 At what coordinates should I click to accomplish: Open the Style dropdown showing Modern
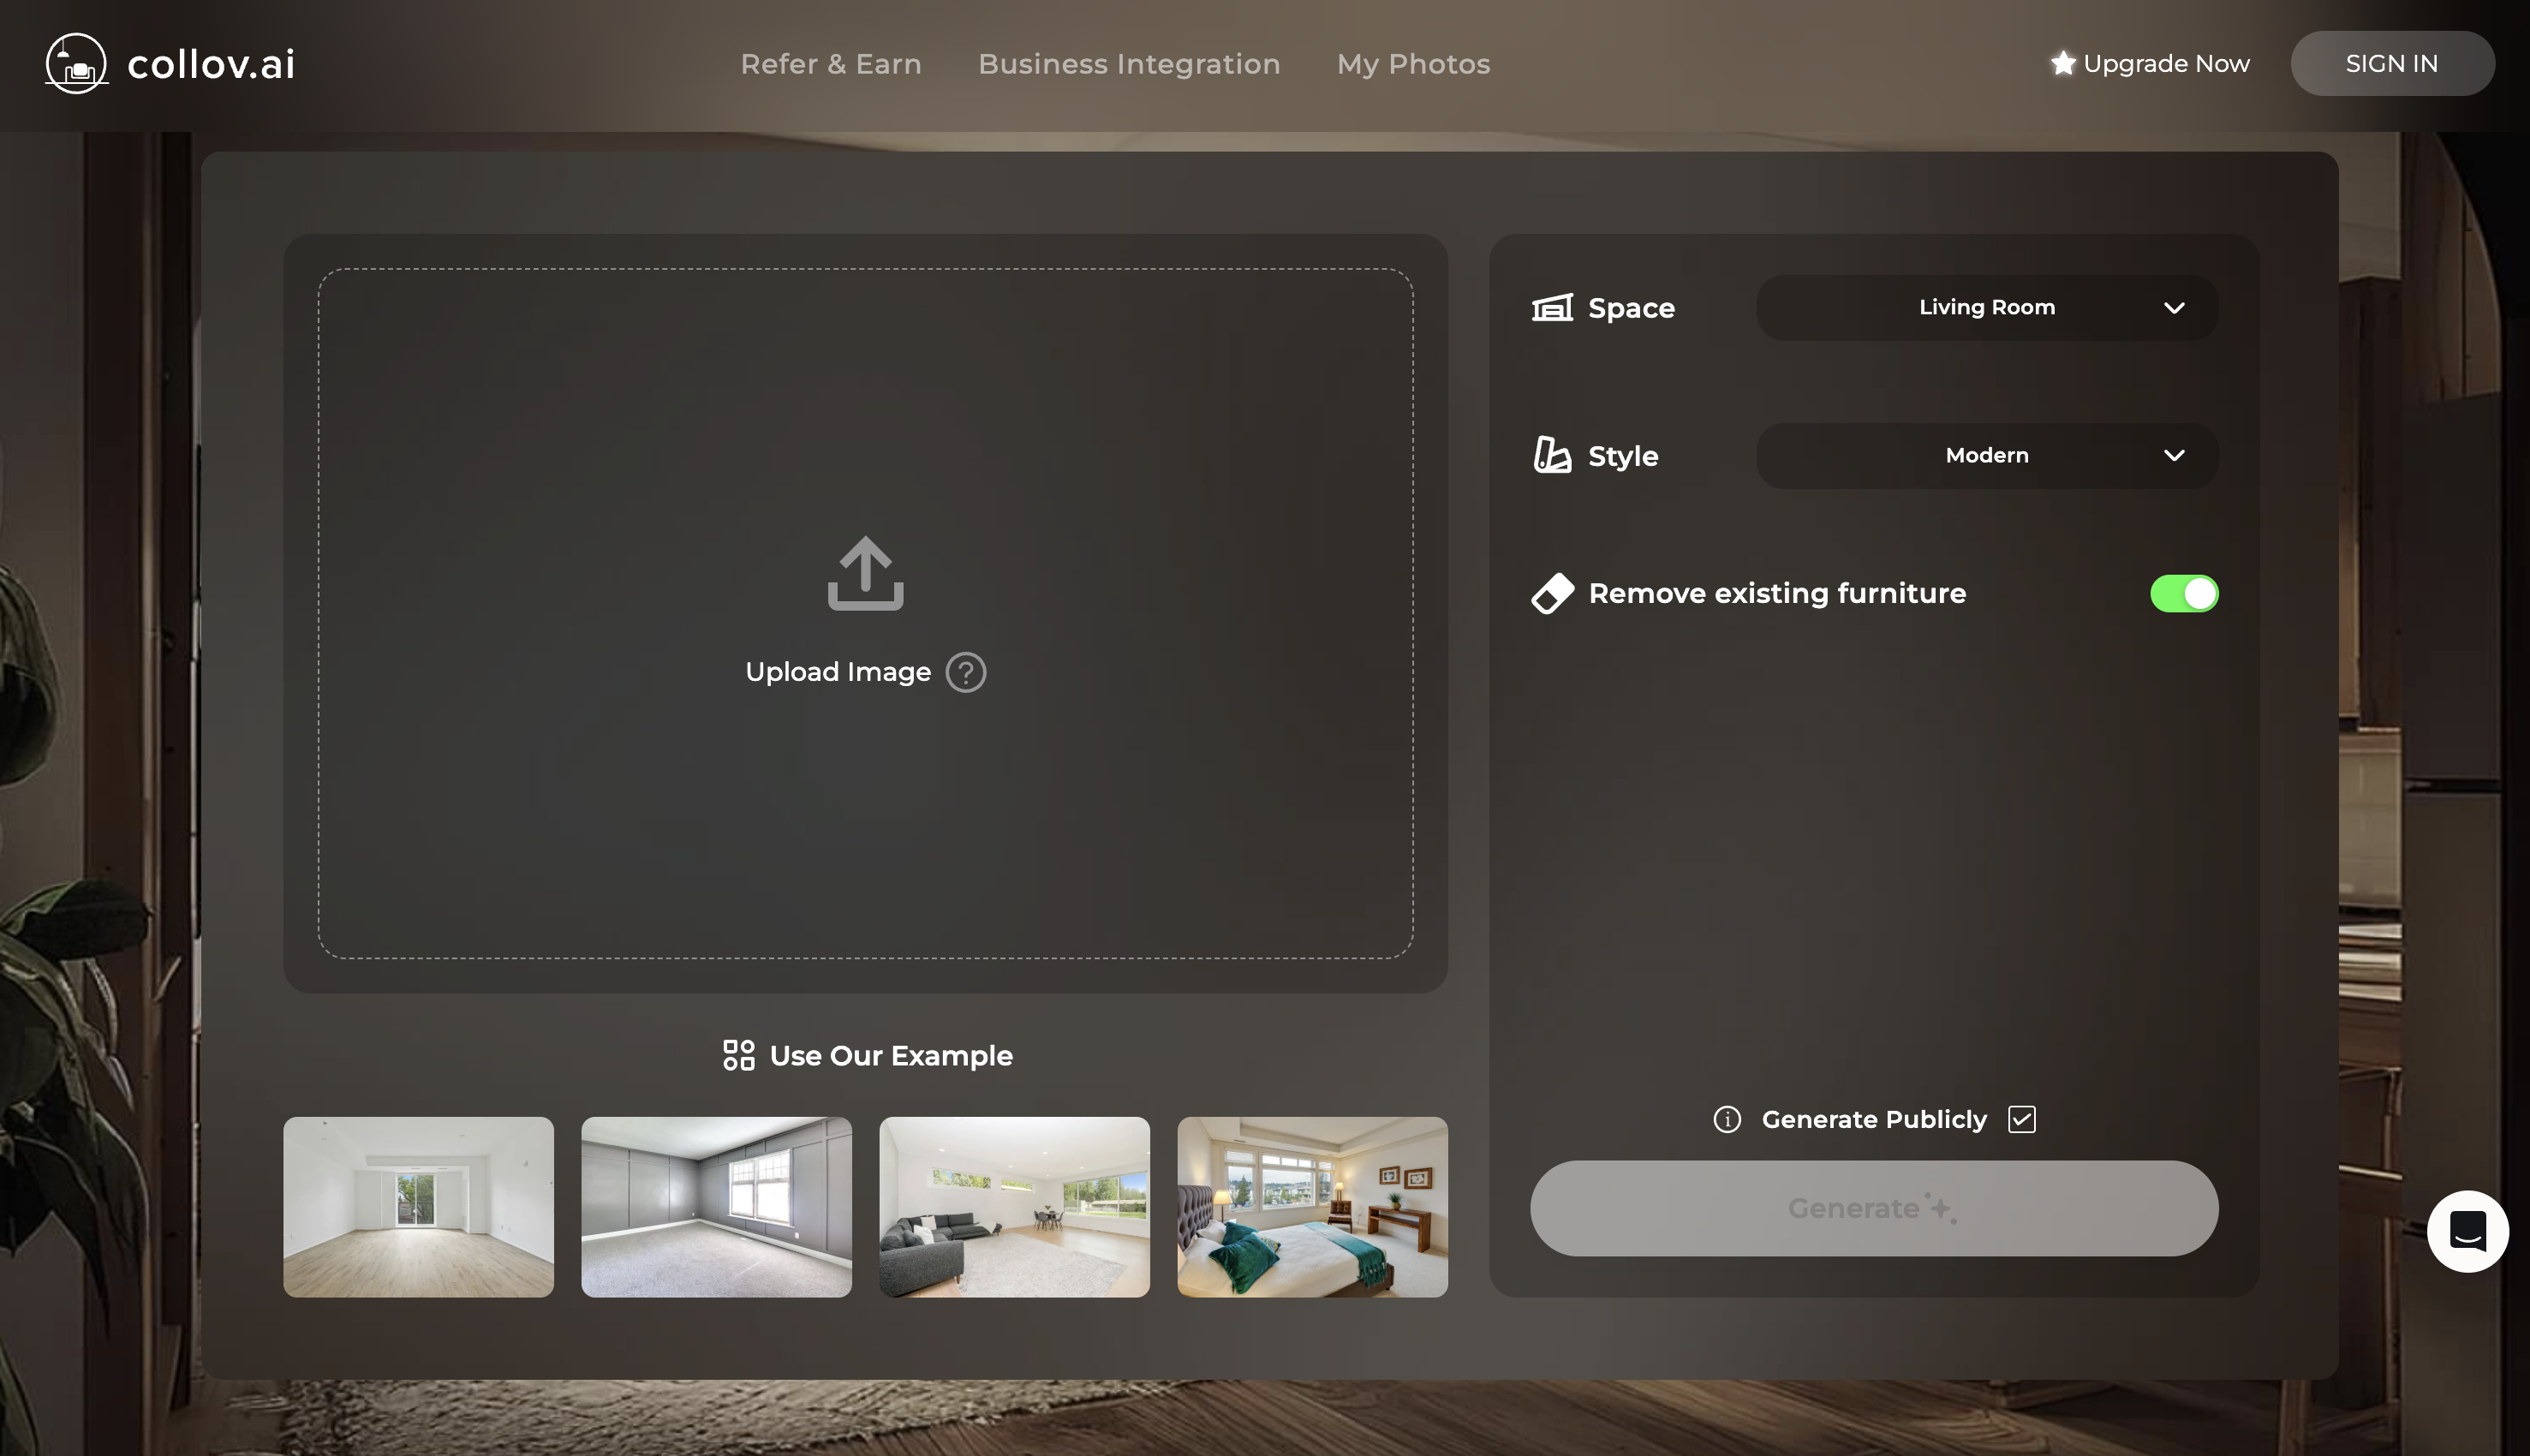(1986, 455)
